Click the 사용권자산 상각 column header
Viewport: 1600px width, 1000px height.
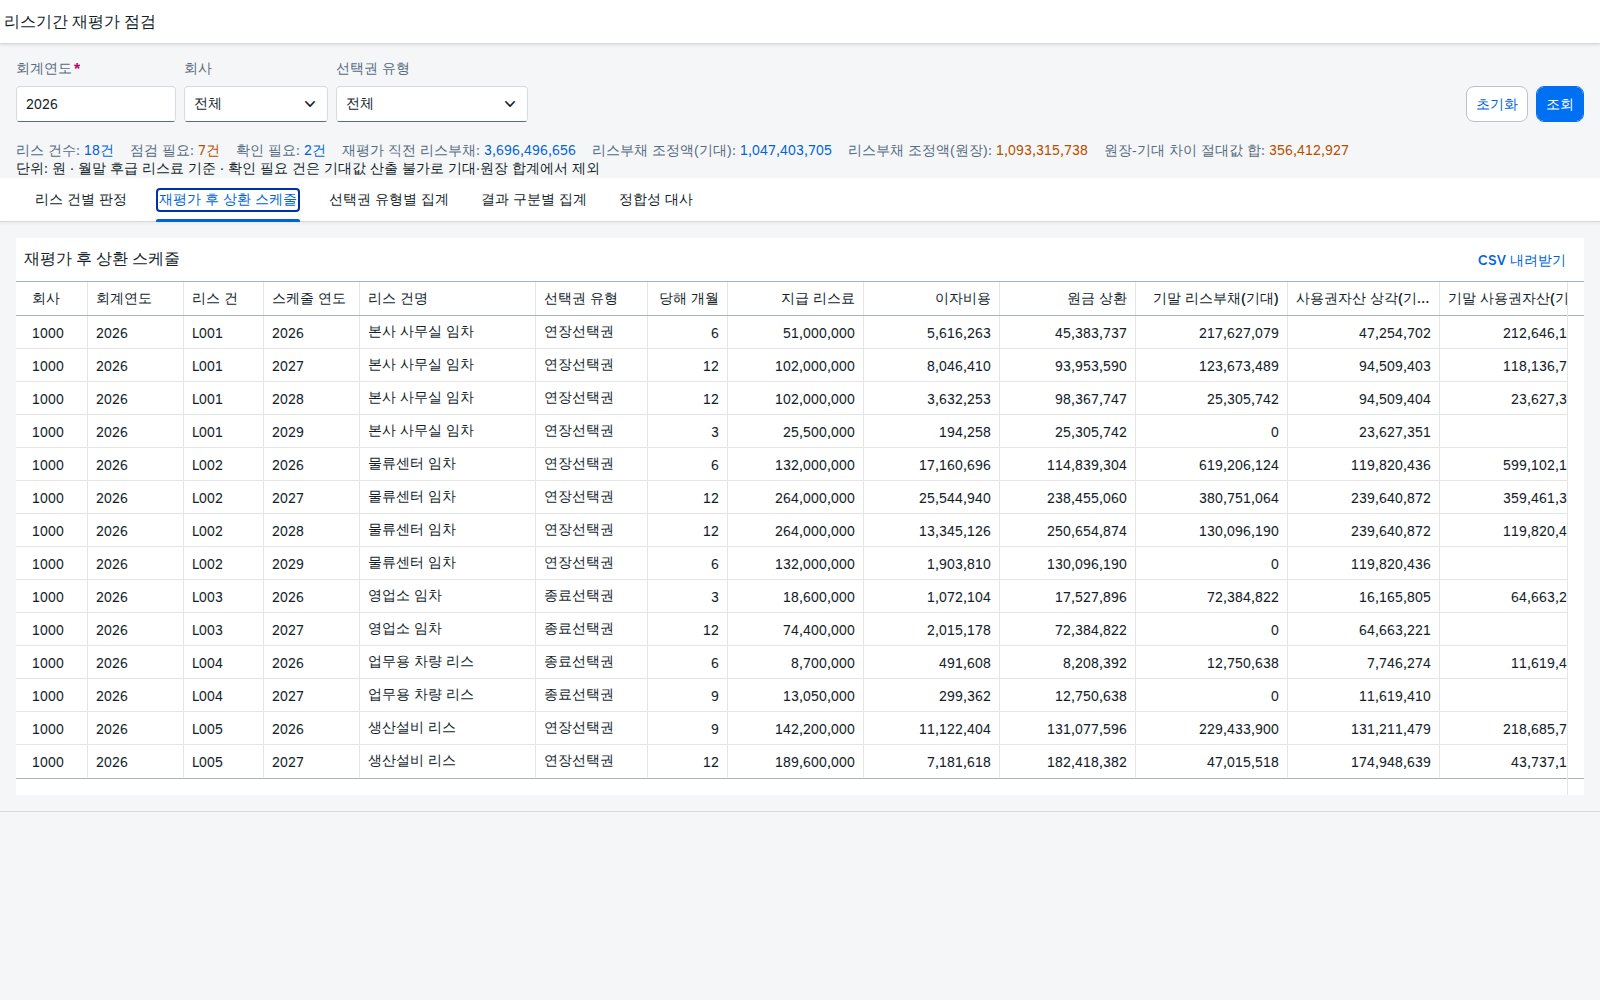click(x=1363, y=299)
